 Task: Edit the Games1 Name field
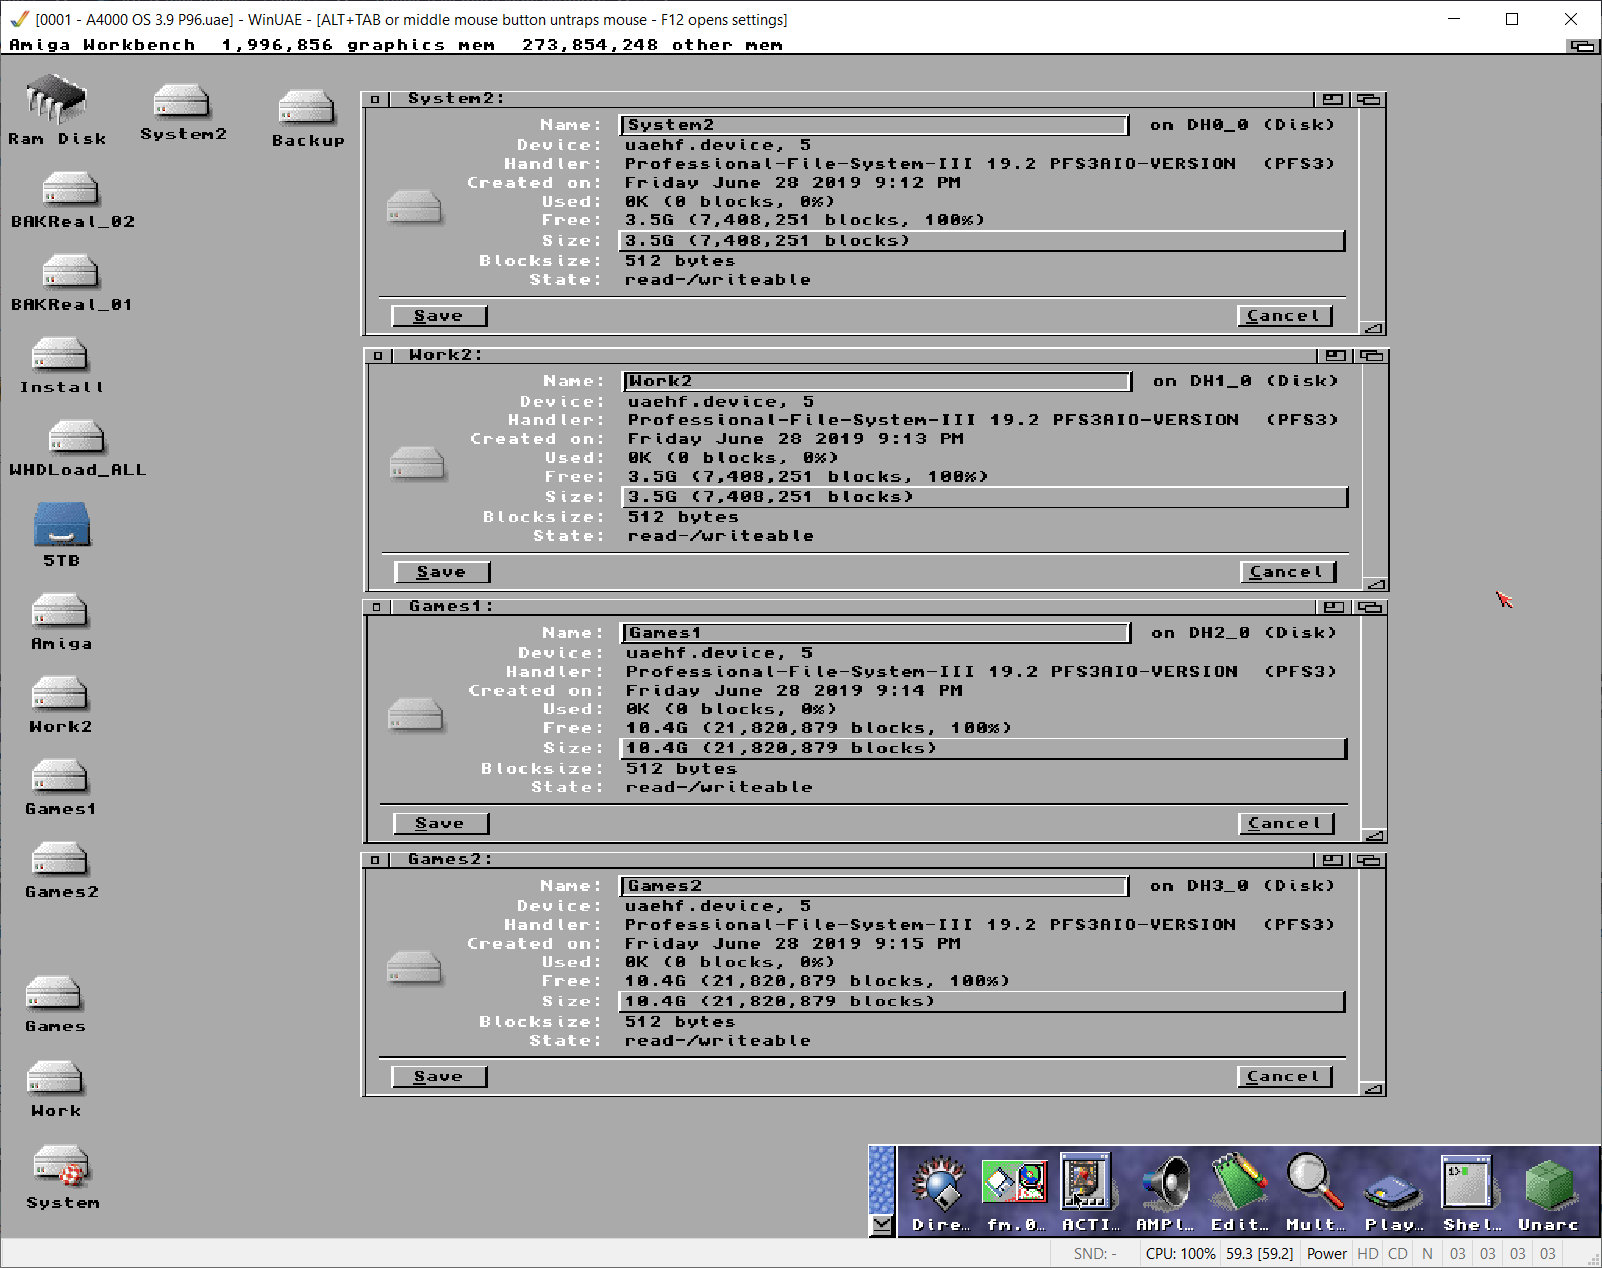point(876,633)
